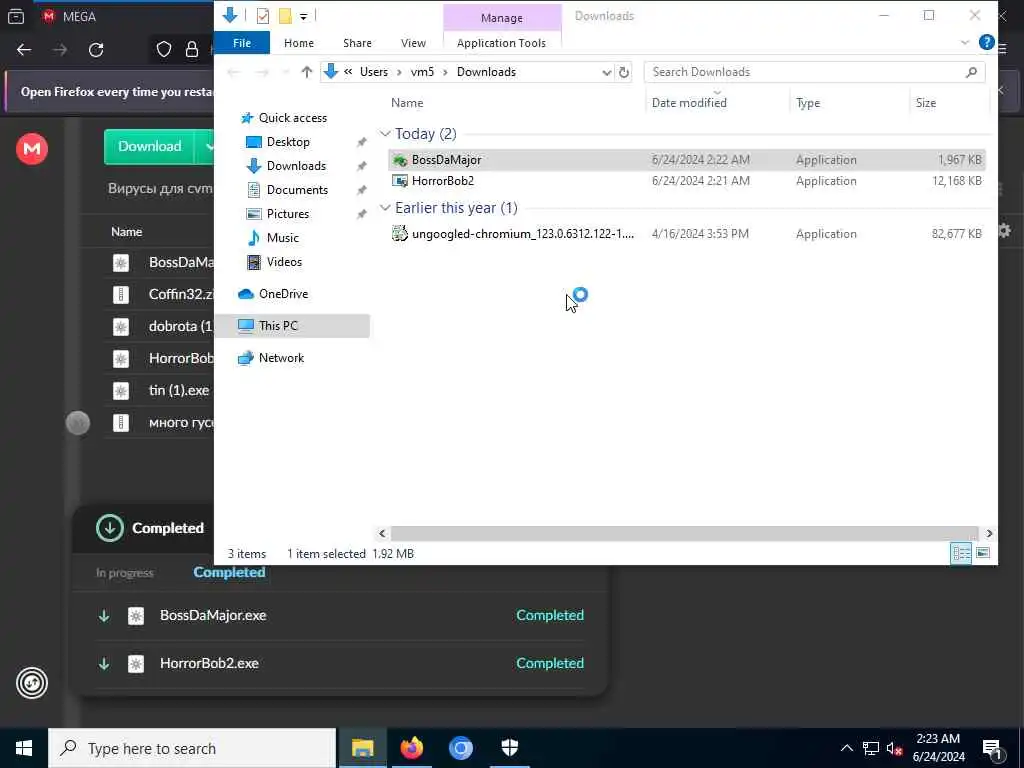Click scrollbar right arrow in file list
Image resolution: width=1024 pixels, height=768 pixels.
(x=989, y=534)
